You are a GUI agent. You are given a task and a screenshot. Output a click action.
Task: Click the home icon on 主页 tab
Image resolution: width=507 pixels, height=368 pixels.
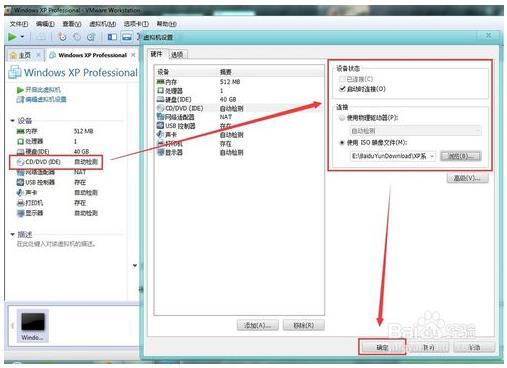[14, 55]
